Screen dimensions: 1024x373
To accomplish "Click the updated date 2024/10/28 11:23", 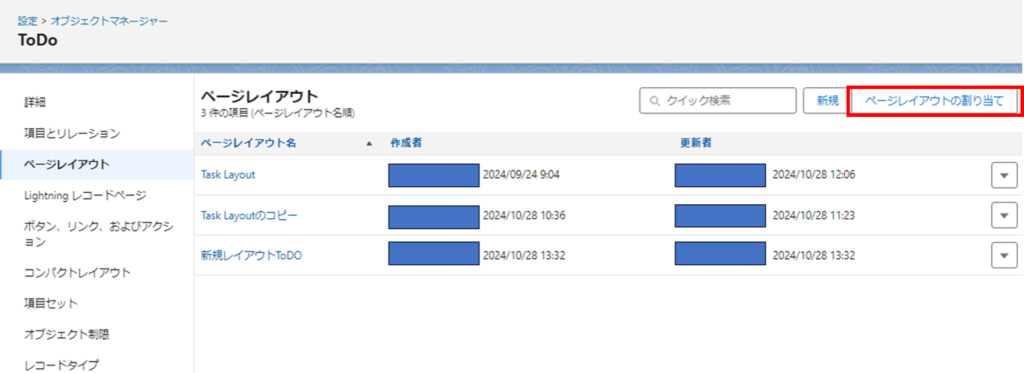I will 813,216.
